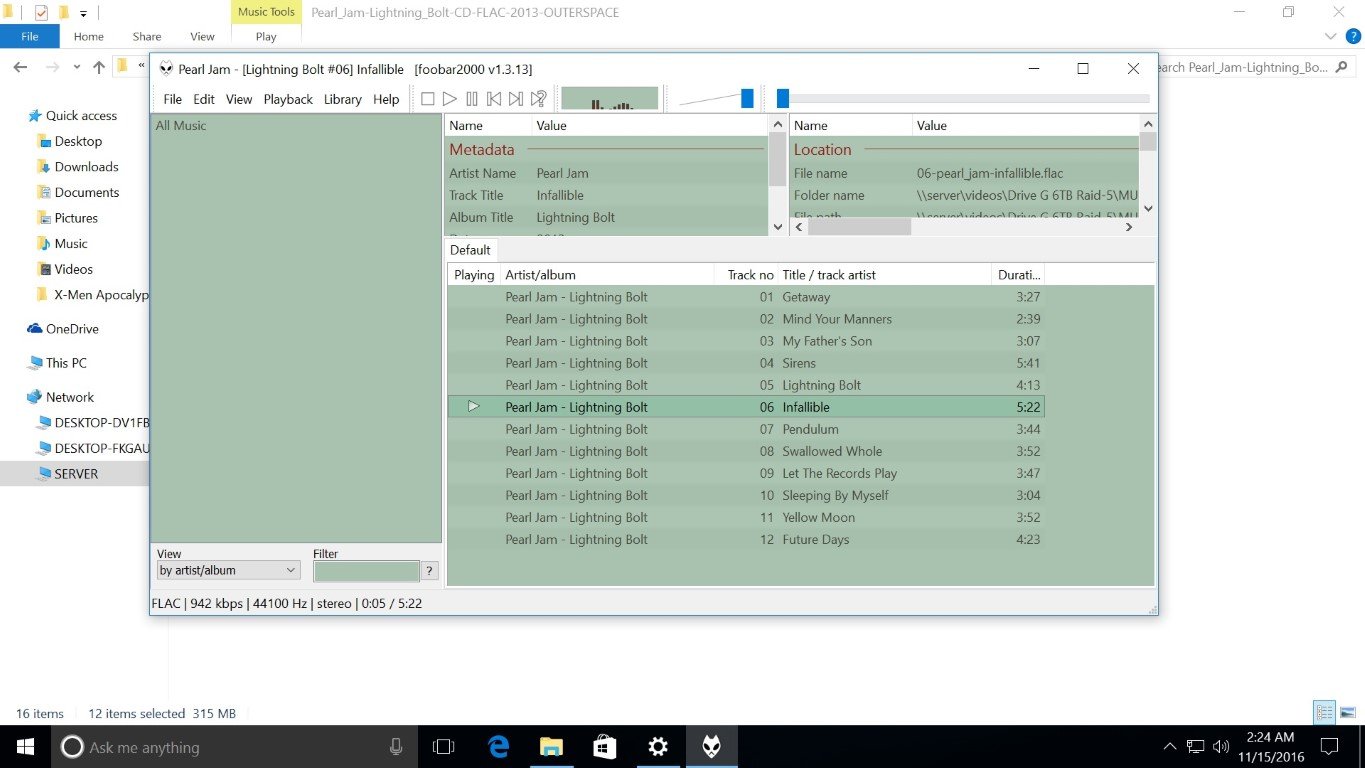Click the seek bar position handle
The width and height of the screenshot is (1365, 768).
click(783, 99)
